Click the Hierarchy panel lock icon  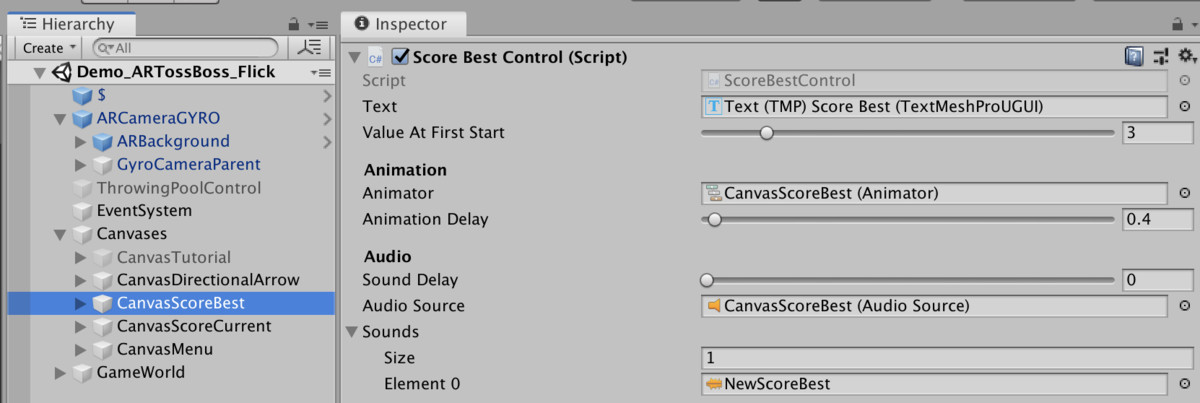pos(293,24)
